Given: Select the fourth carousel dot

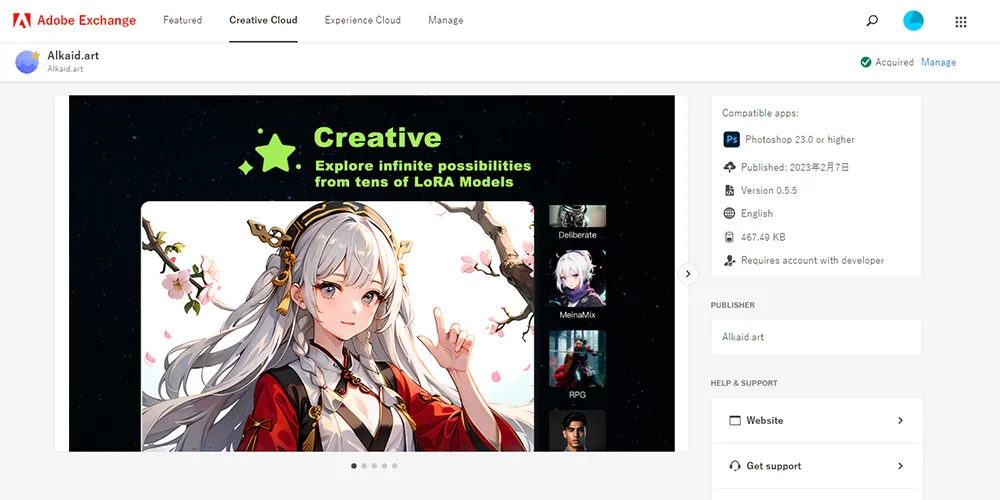Looking at the screenshot, I should [385, 466].
